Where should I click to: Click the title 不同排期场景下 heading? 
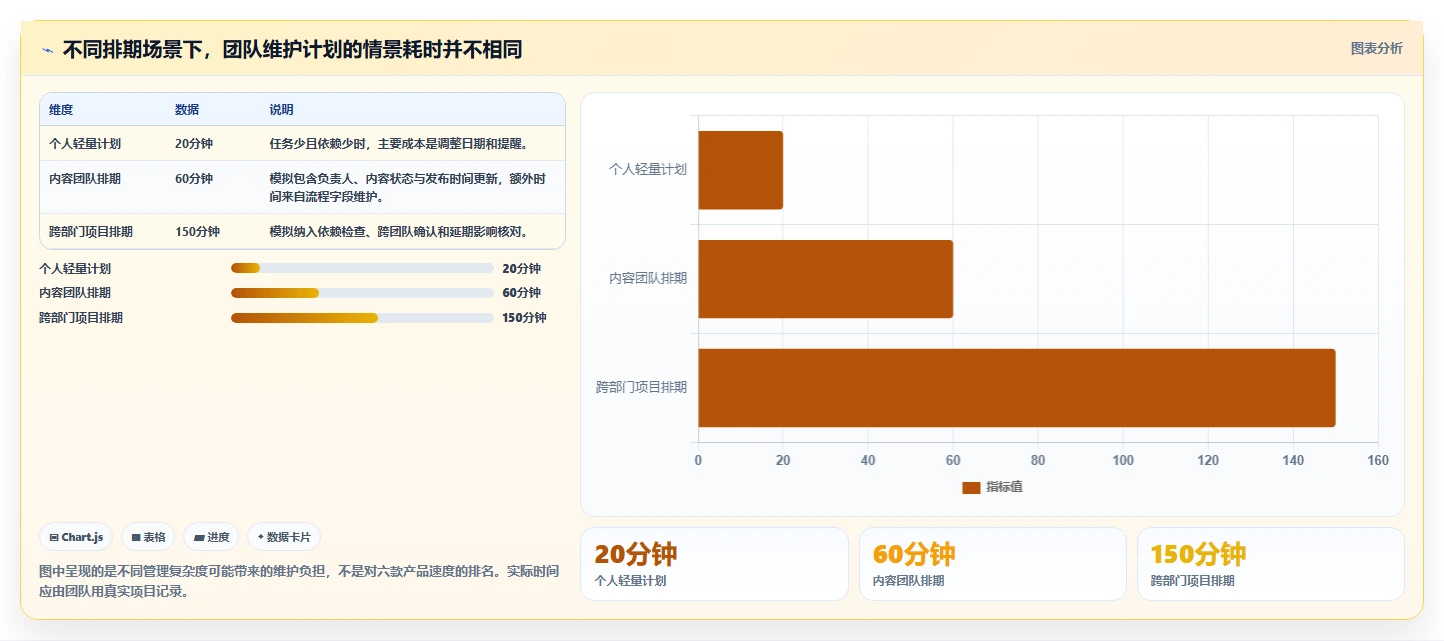coord(292,50)
